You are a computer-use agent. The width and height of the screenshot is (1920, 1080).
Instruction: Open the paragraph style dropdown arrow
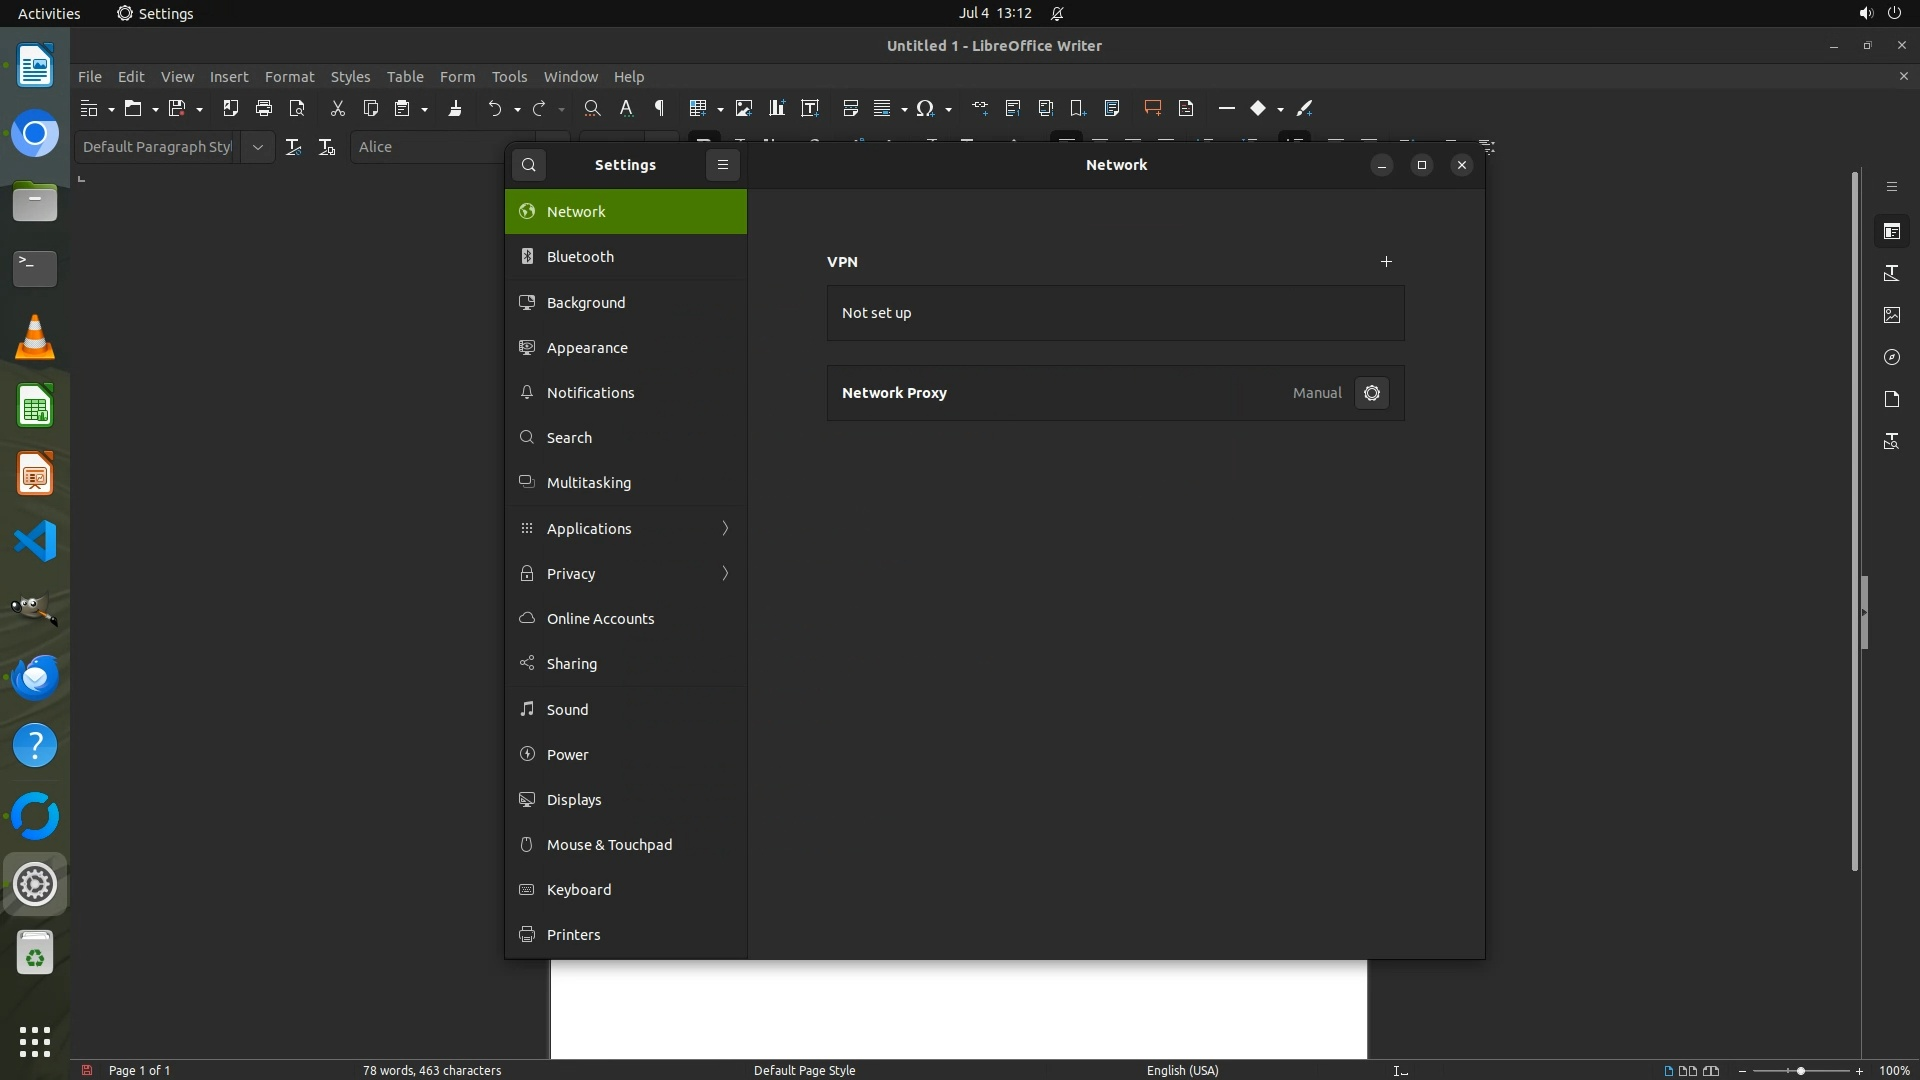(x=257, y=147)
